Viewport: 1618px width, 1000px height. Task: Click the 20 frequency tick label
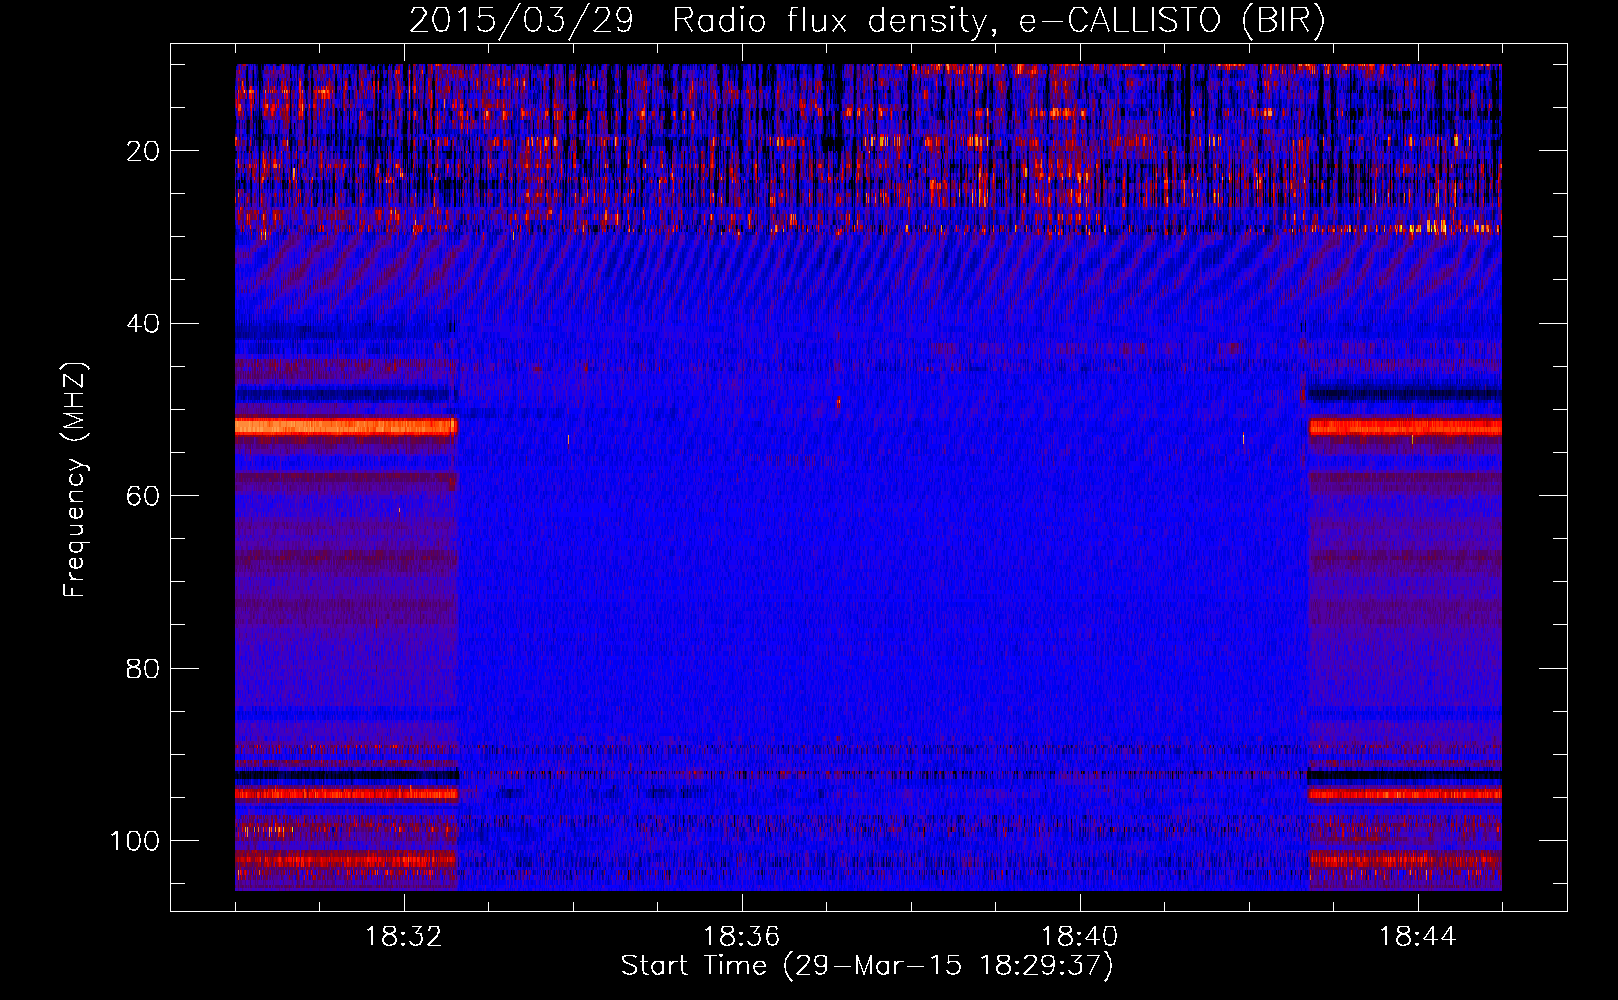click(x=143, y=151)
